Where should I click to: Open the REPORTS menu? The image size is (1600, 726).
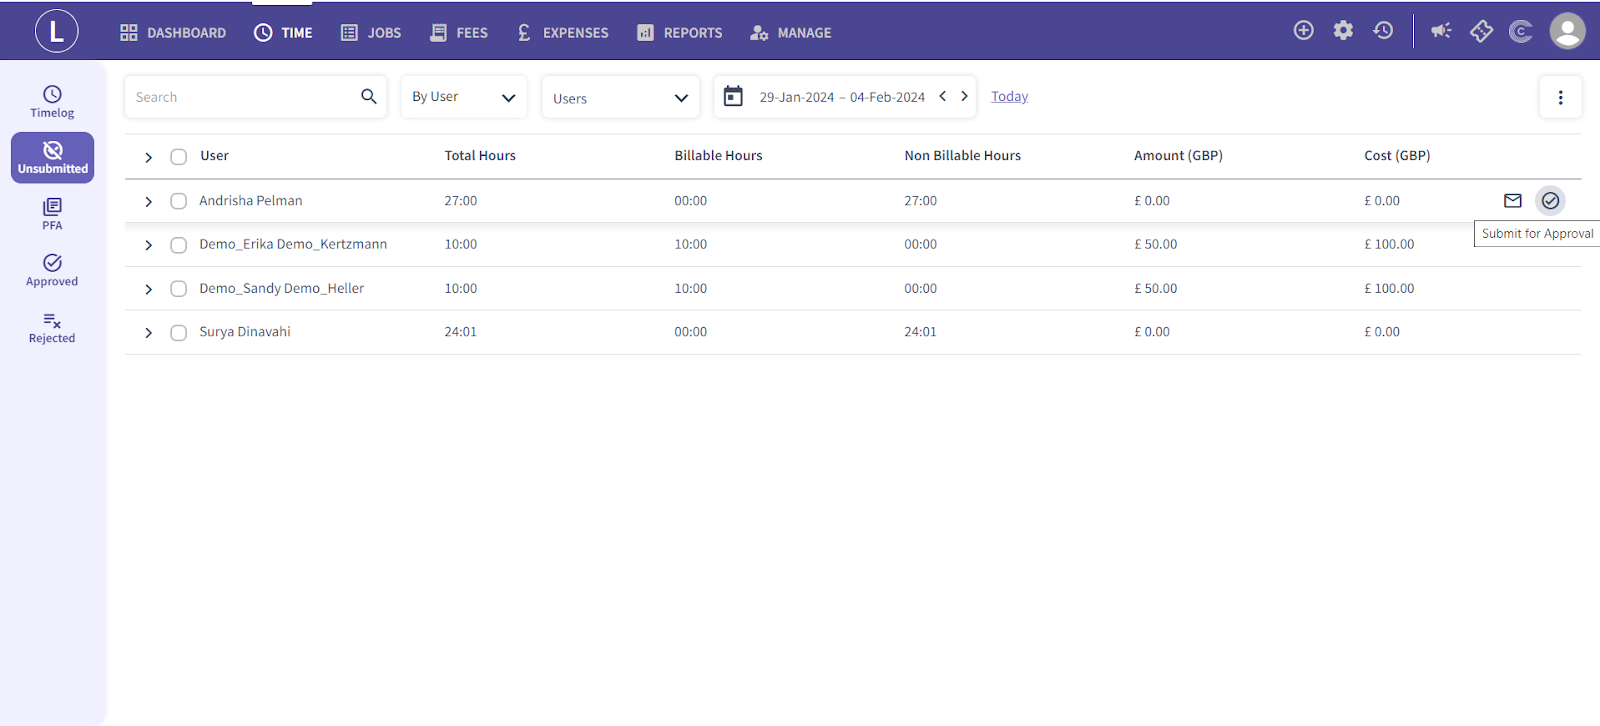[x=679, y=32]
